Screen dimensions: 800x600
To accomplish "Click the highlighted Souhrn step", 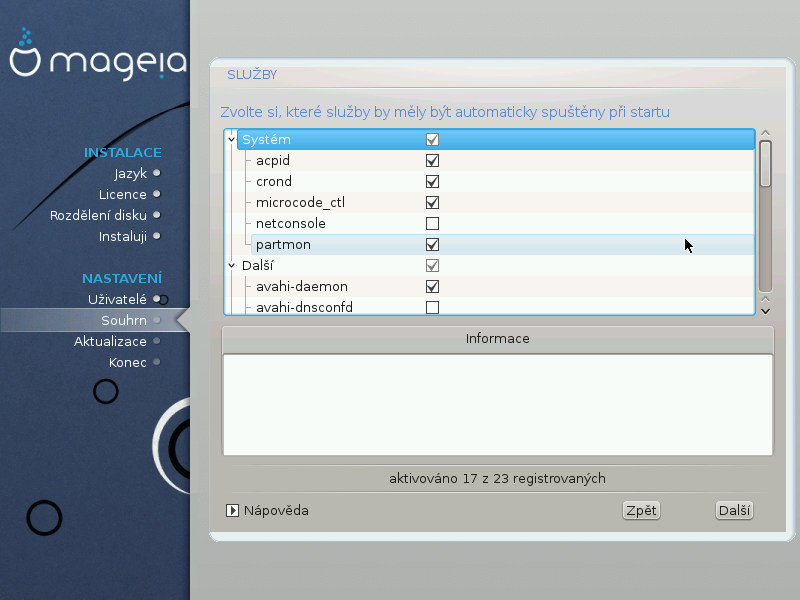I will (x=124, y=320).
